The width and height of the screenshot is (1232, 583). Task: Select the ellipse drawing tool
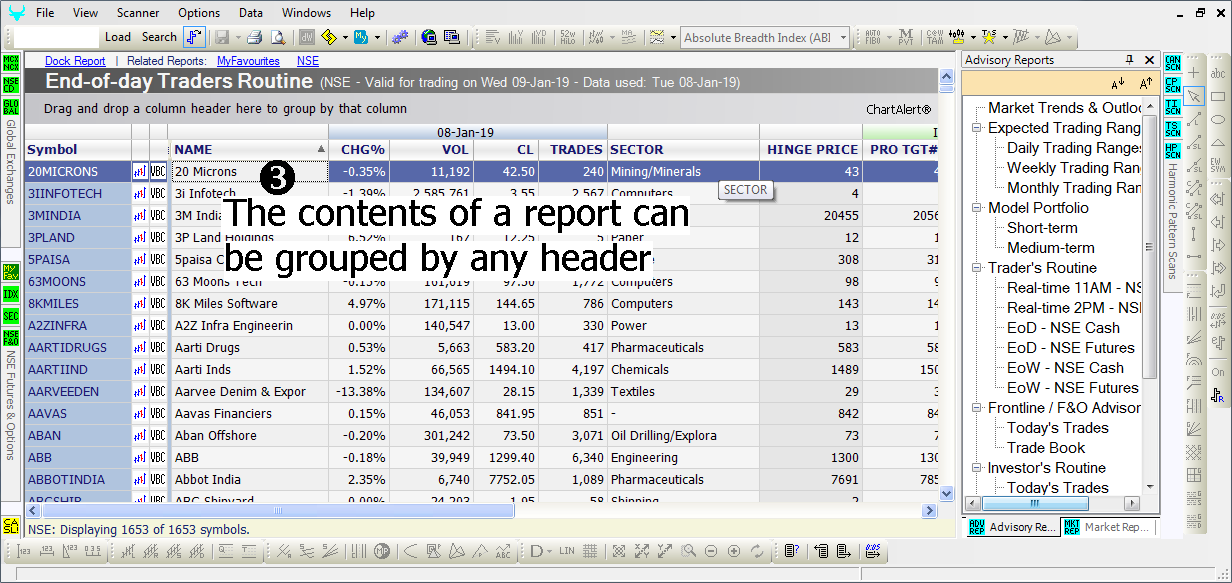tap(1218, 119)
